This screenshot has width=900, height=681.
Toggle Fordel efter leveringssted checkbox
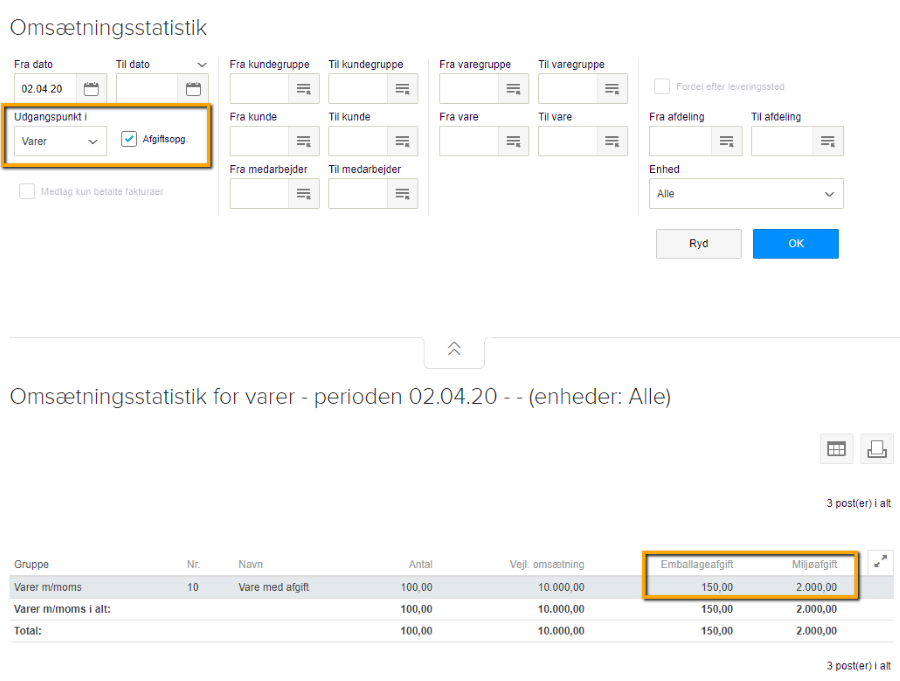tap(661, 87)
